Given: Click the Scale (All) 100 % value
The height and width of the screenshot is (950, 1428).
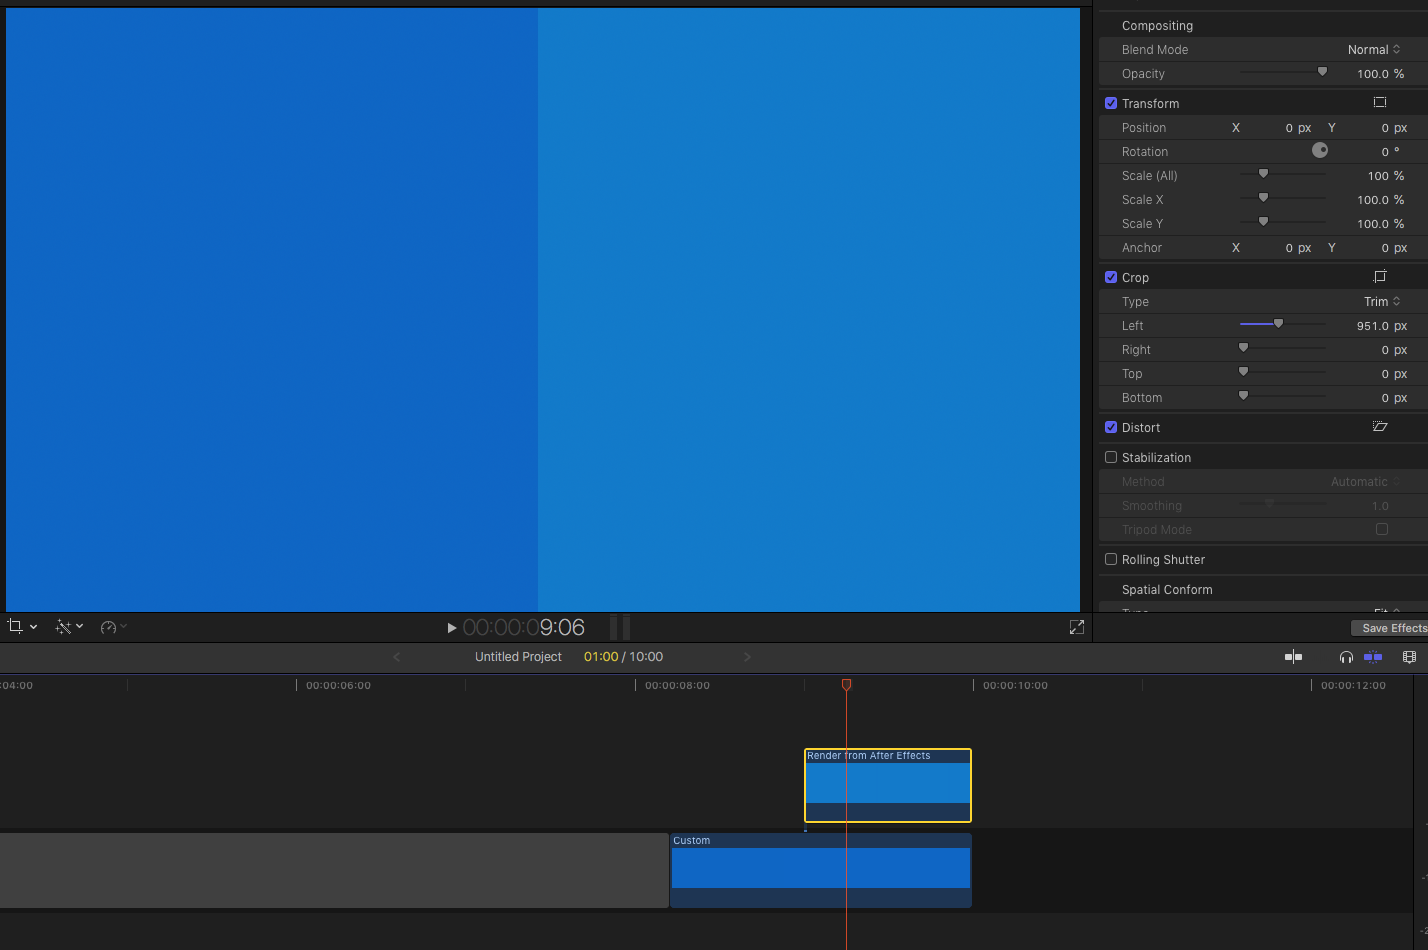Looking at the screenshot, I should click(1386, 176).
